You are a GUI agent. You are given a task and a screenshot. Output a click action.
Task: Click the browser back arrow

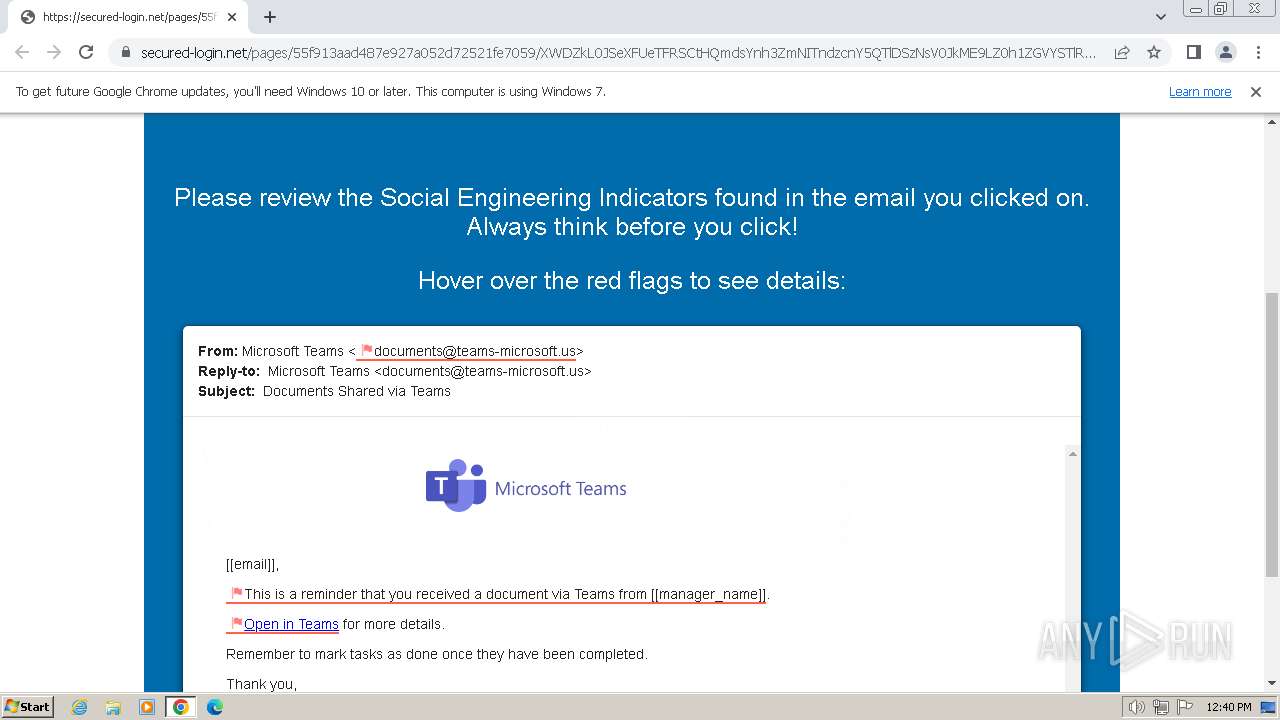pos(22,52)
